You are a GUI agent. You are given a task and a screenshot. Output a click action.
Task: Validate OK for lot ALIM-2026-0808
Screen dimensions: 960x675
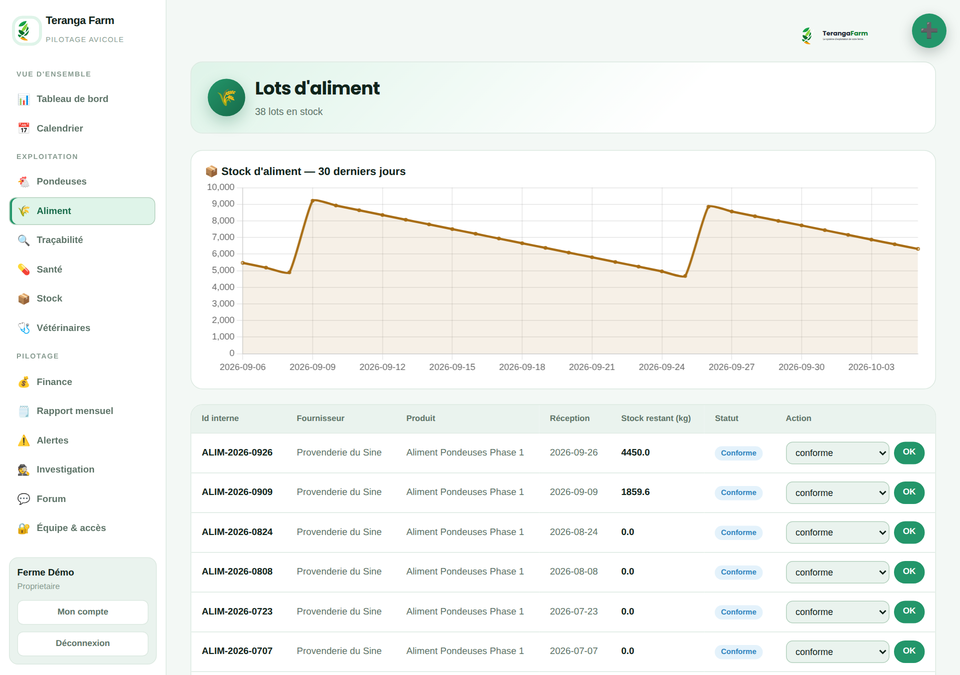pos(909,572)
